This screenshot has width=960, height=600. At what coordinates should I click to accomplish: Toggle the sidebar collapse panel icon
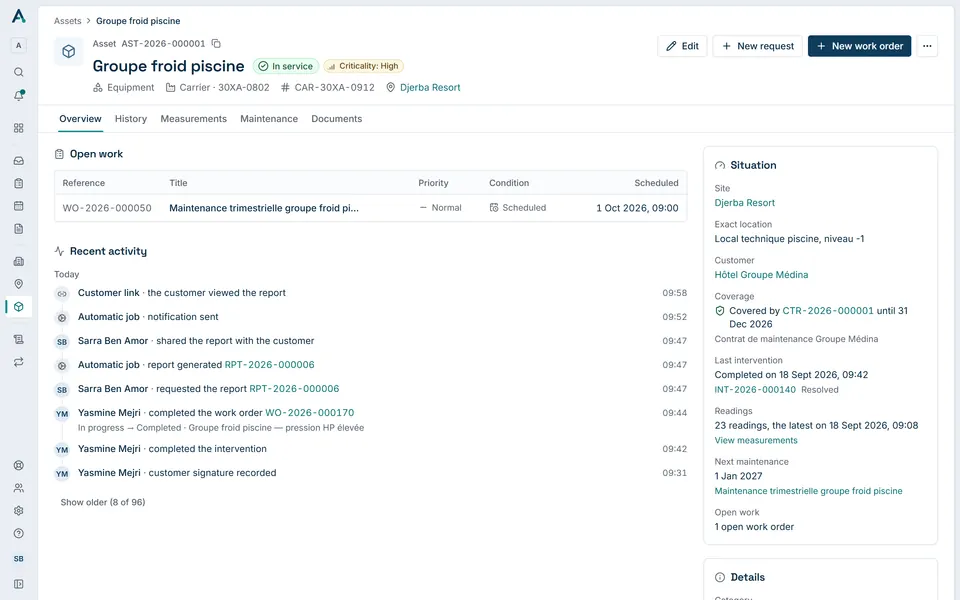pos(18,584)
